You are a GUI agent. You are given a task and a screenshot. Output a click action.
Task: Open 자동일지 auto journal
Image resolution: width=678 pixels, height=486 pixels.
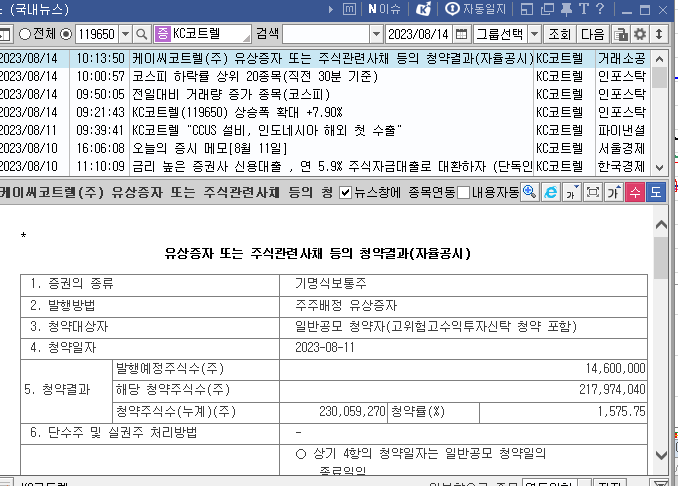[476, 9]
